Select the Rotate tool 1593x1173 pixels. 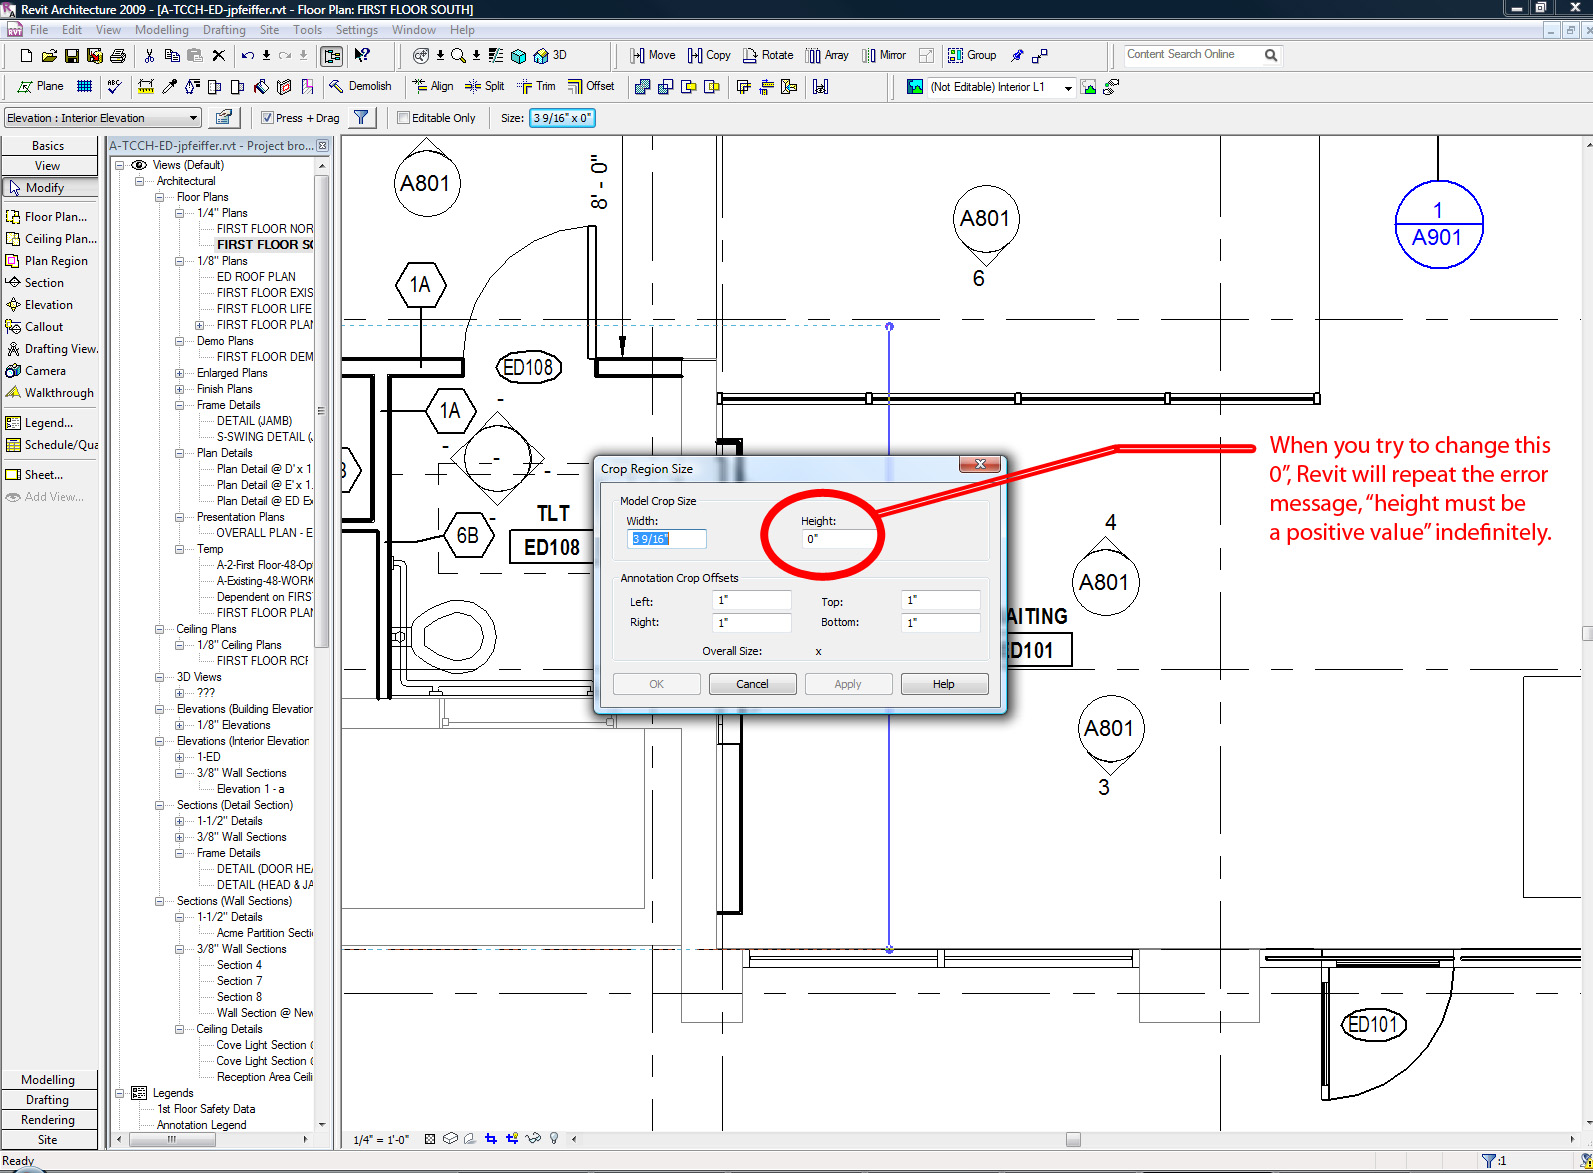767,55
